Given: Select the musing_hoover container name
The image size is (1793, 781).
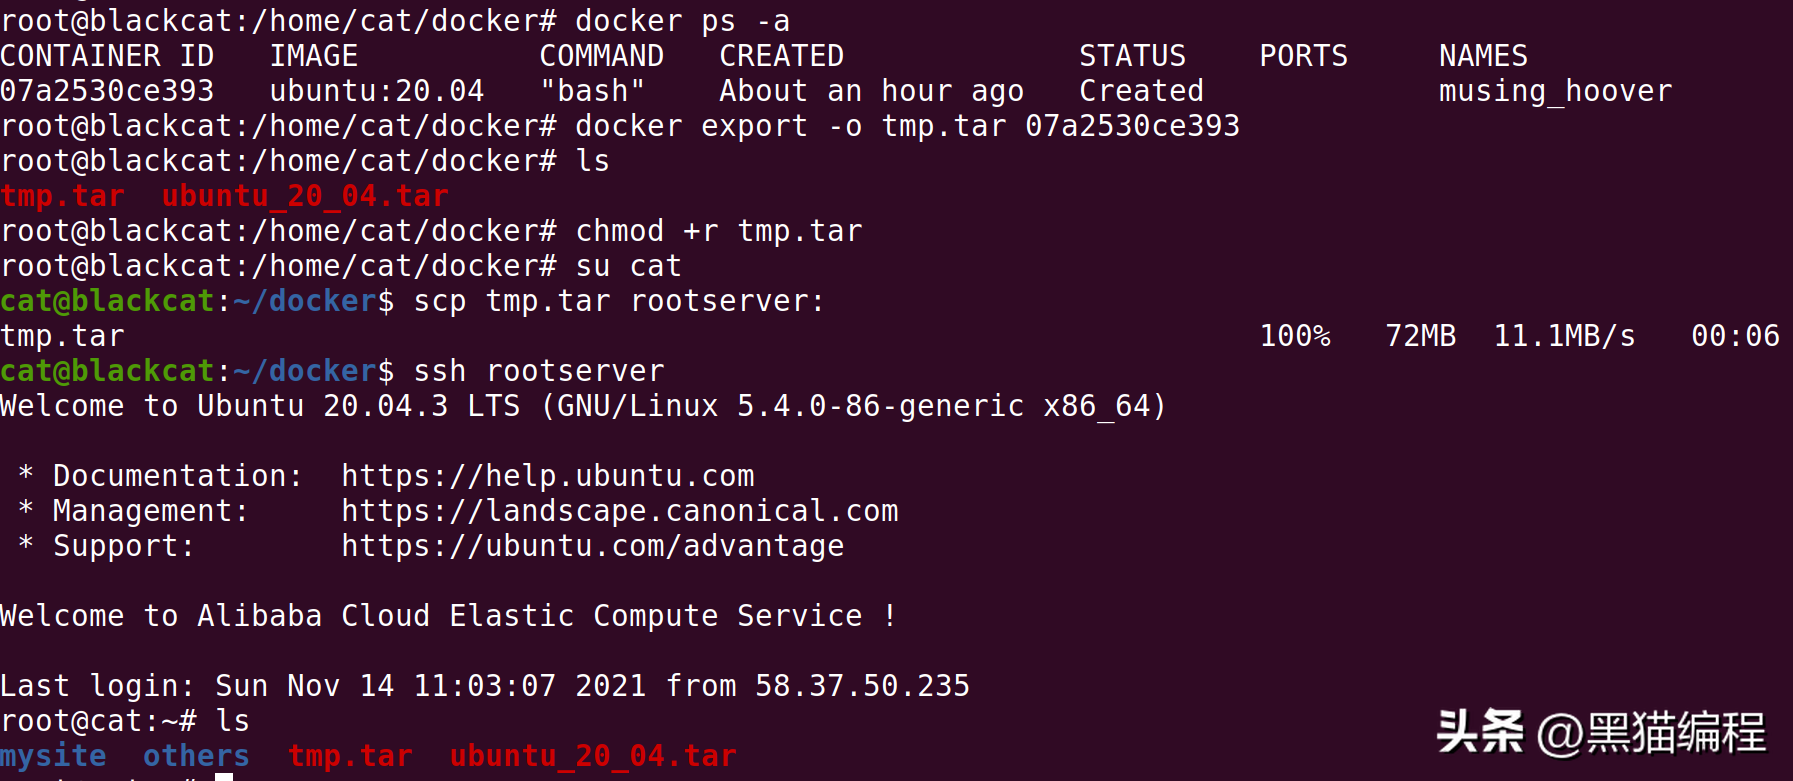Looking at the screenshot, I should pos(1555,91).
